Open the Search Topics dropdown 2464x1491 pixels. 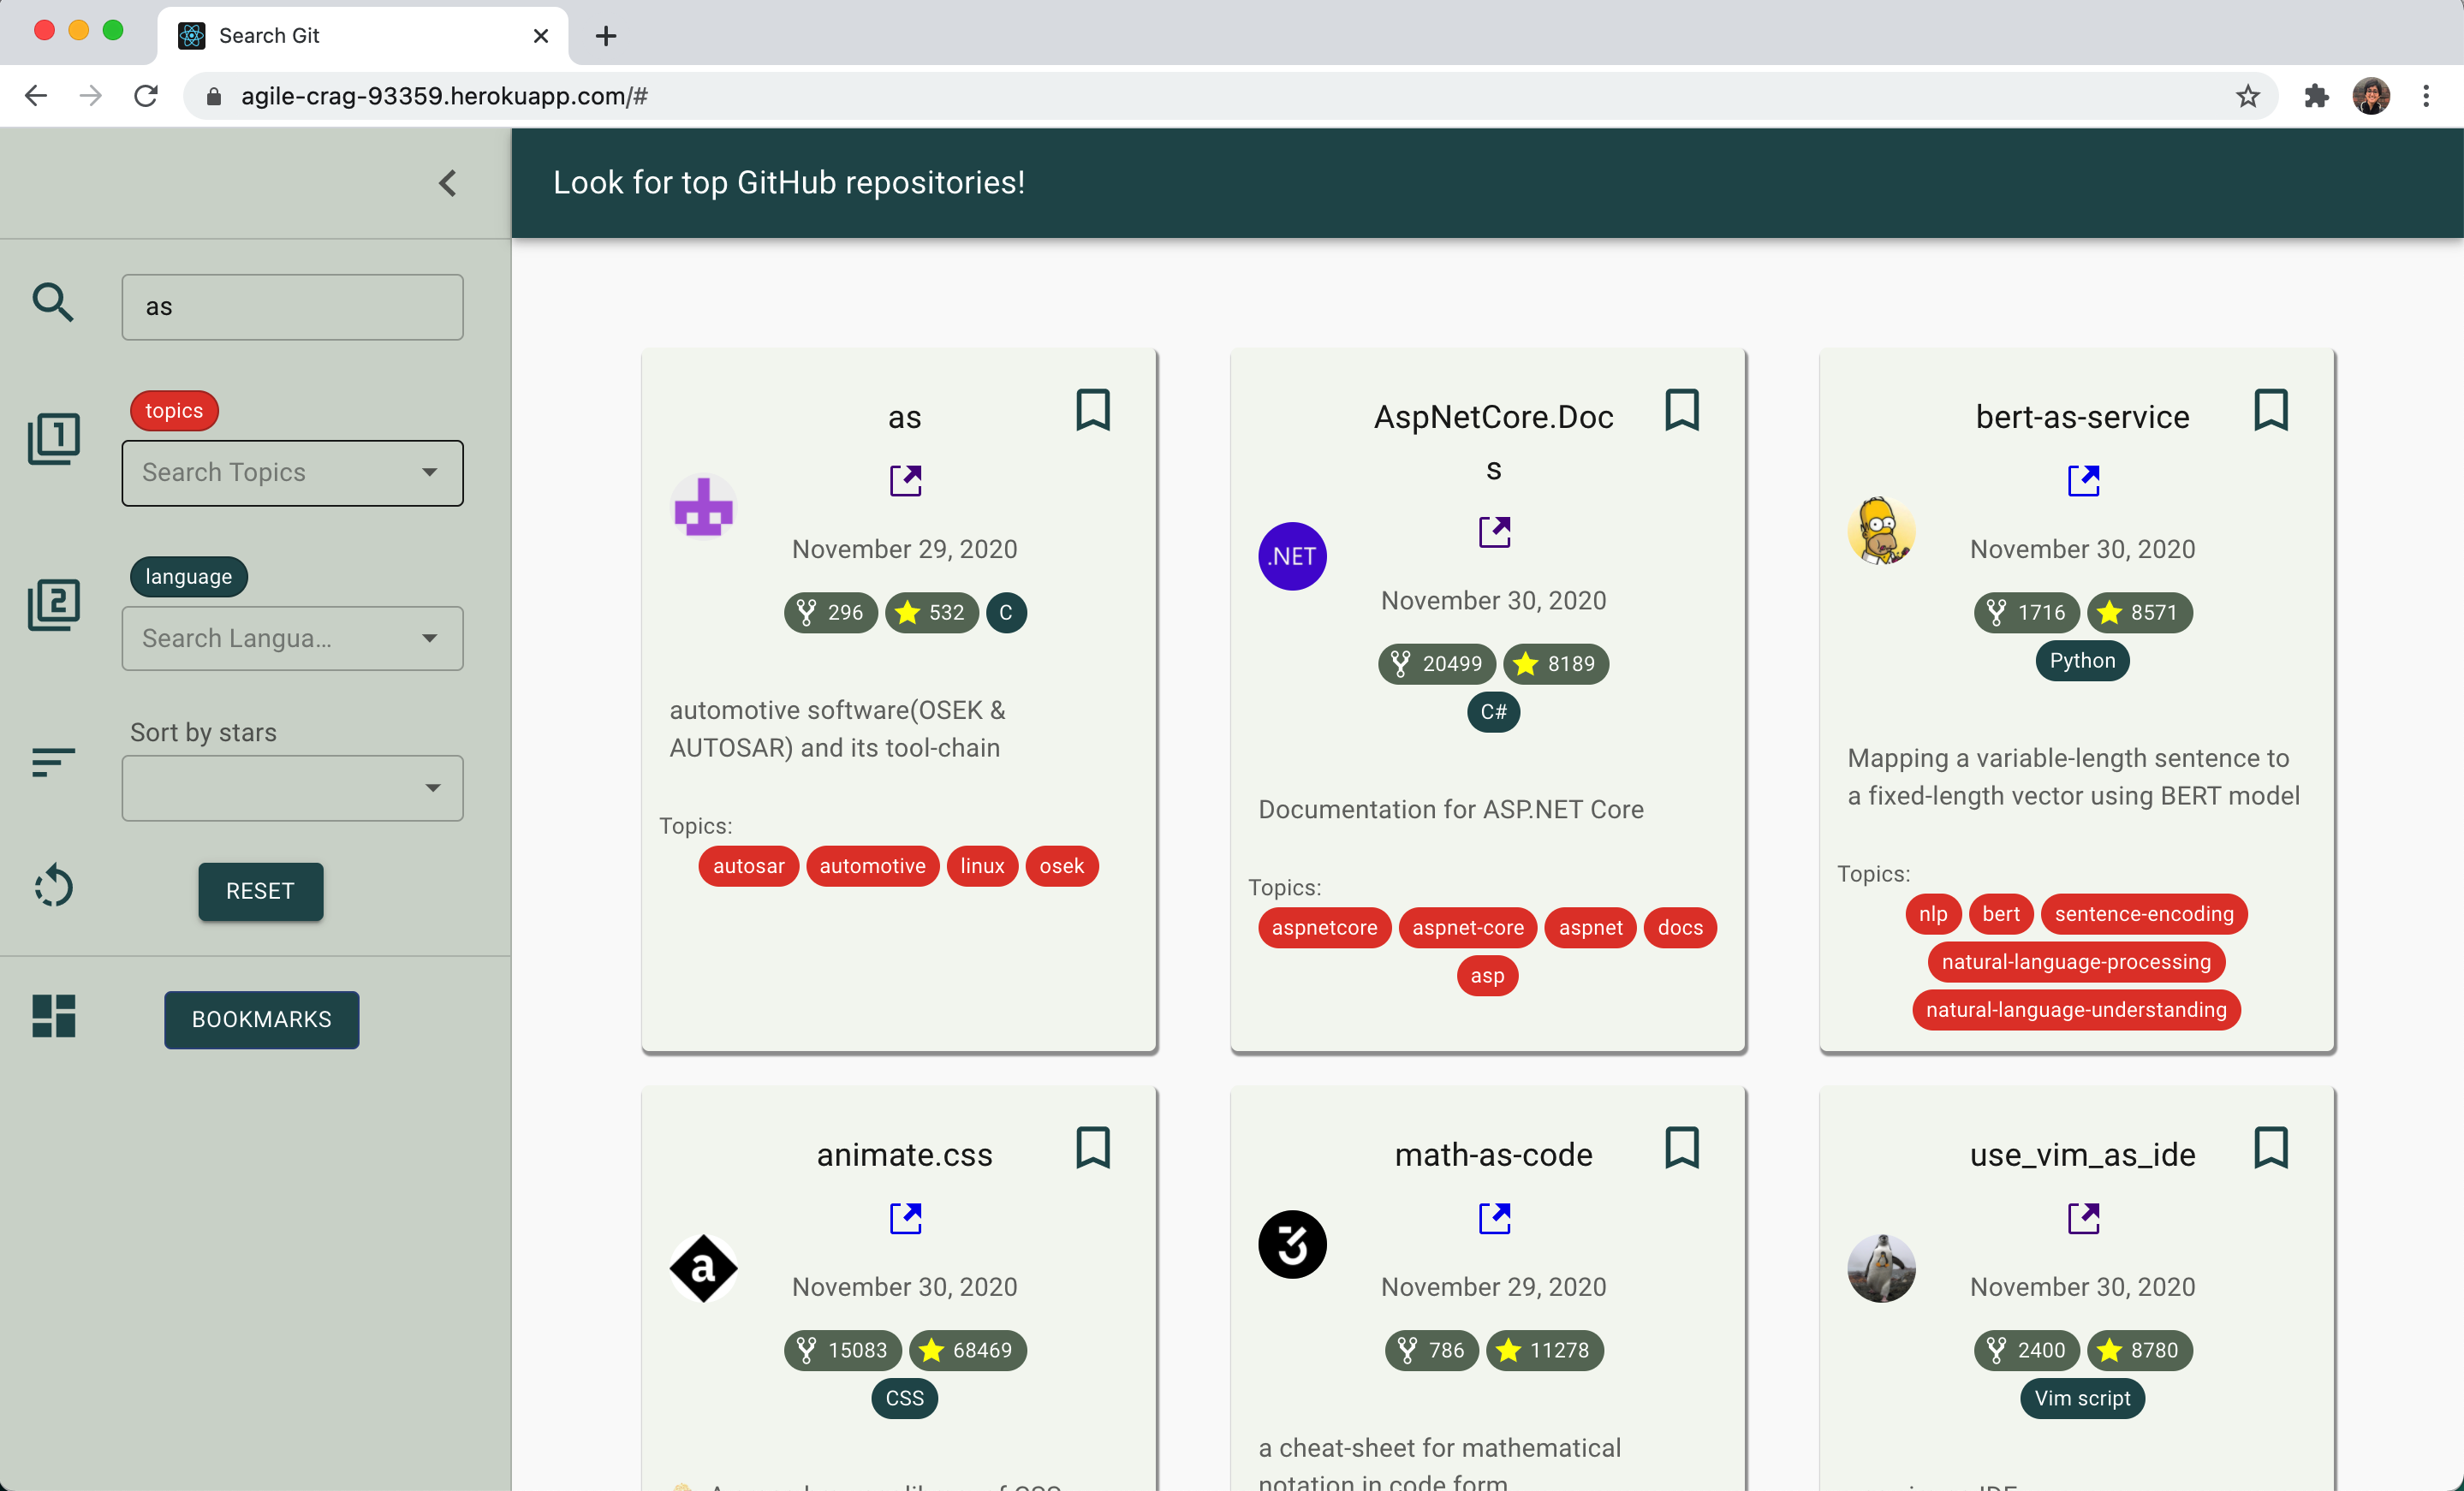coord(292,473)
